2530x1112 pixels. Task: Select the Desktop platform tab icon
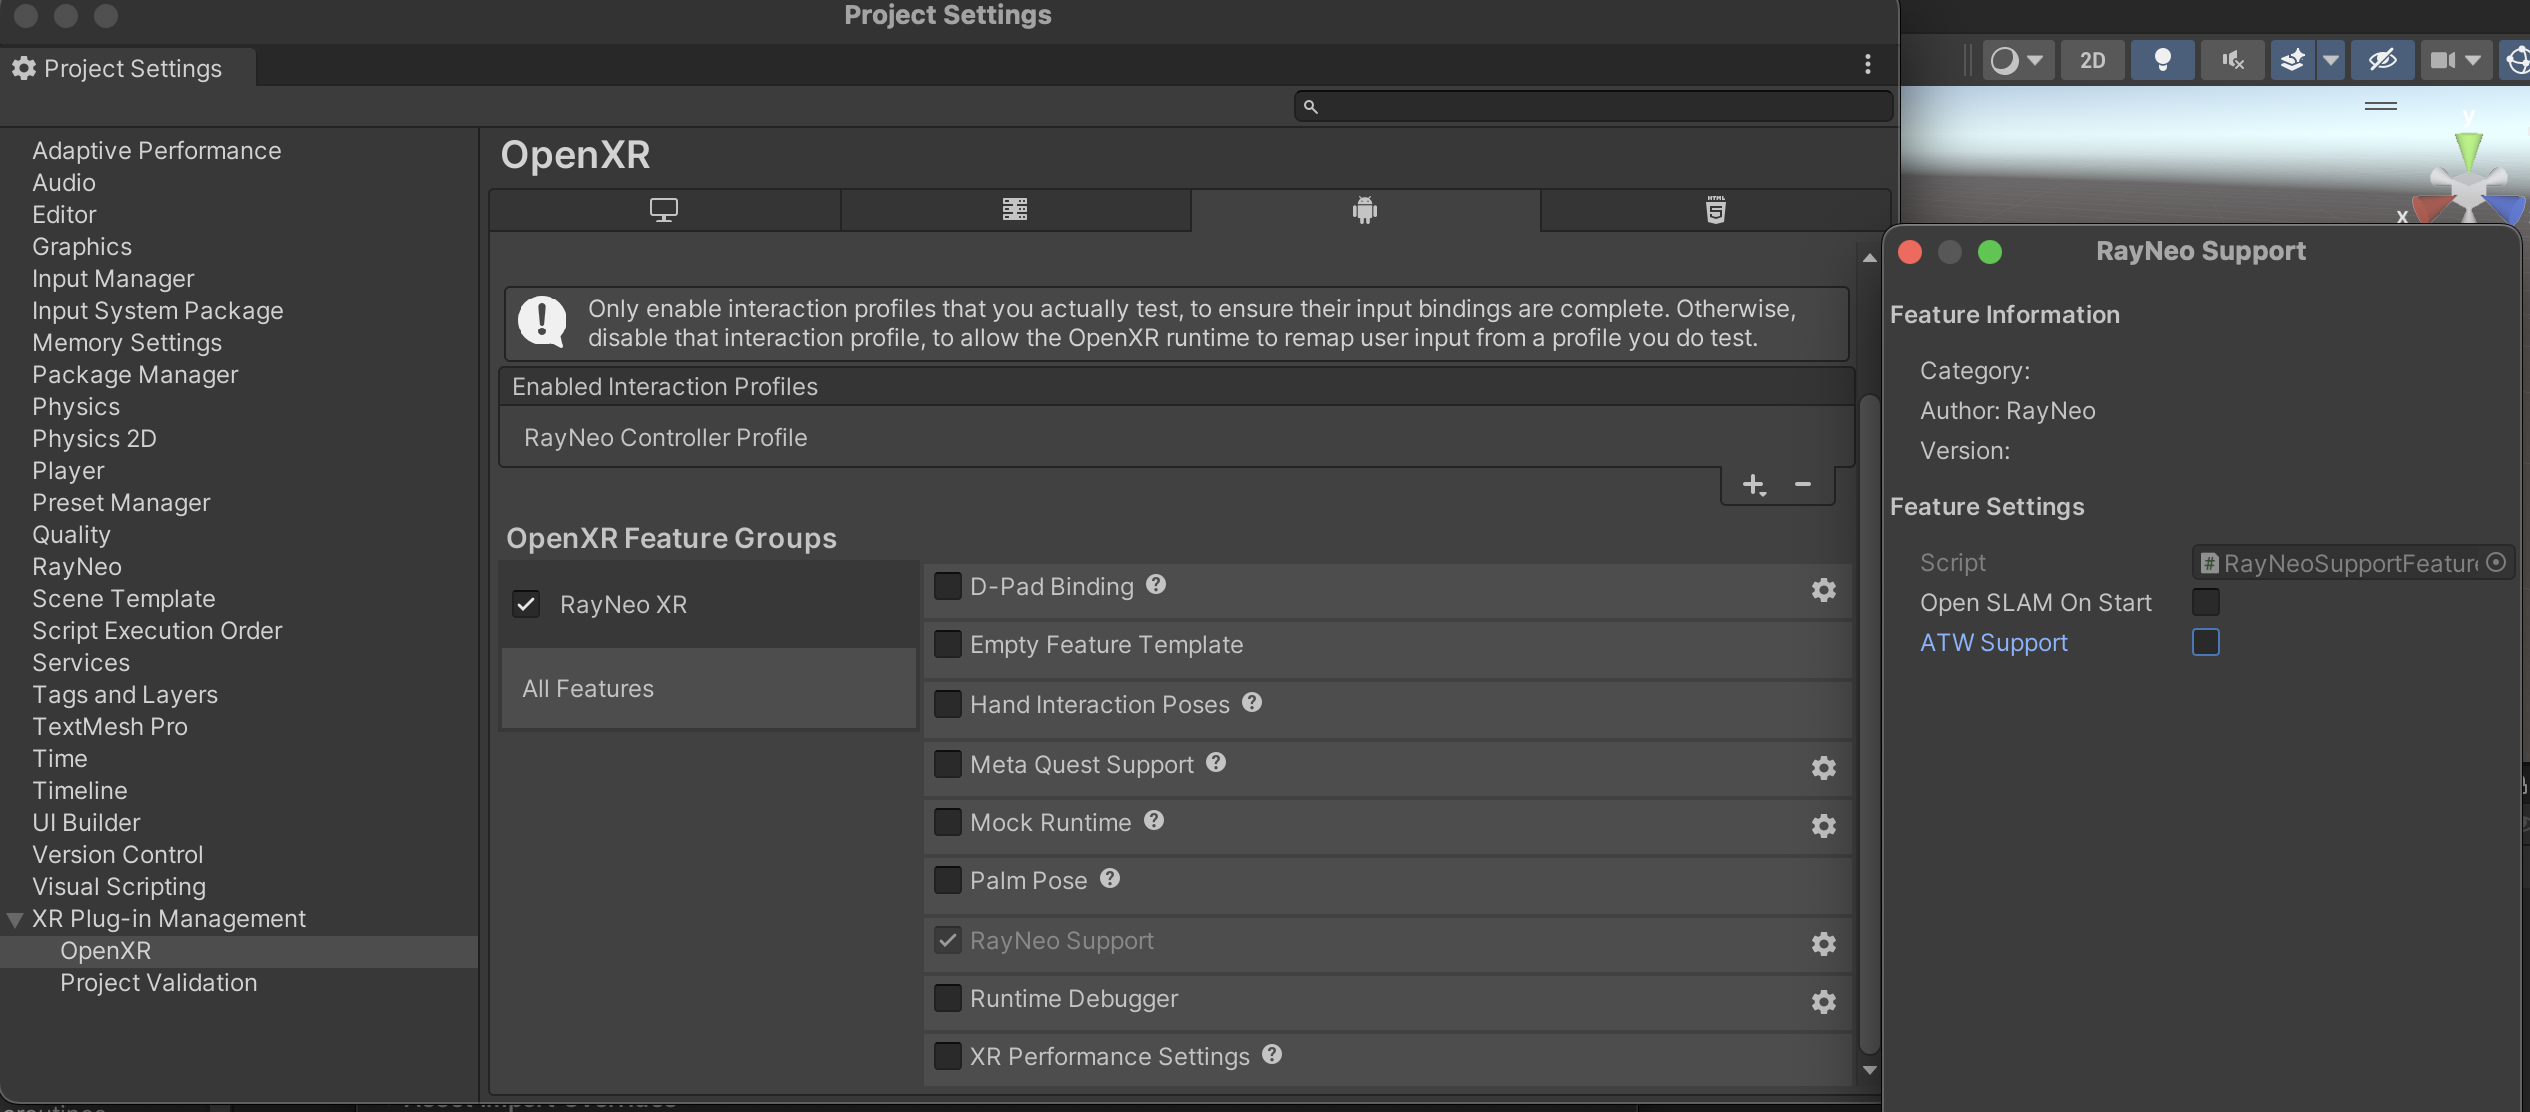(664, 210)
